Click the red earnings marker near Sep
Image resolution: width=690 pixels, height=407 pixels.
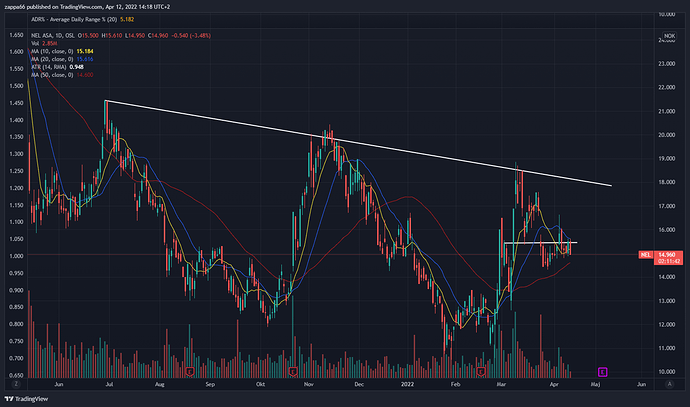click(190, 372)
